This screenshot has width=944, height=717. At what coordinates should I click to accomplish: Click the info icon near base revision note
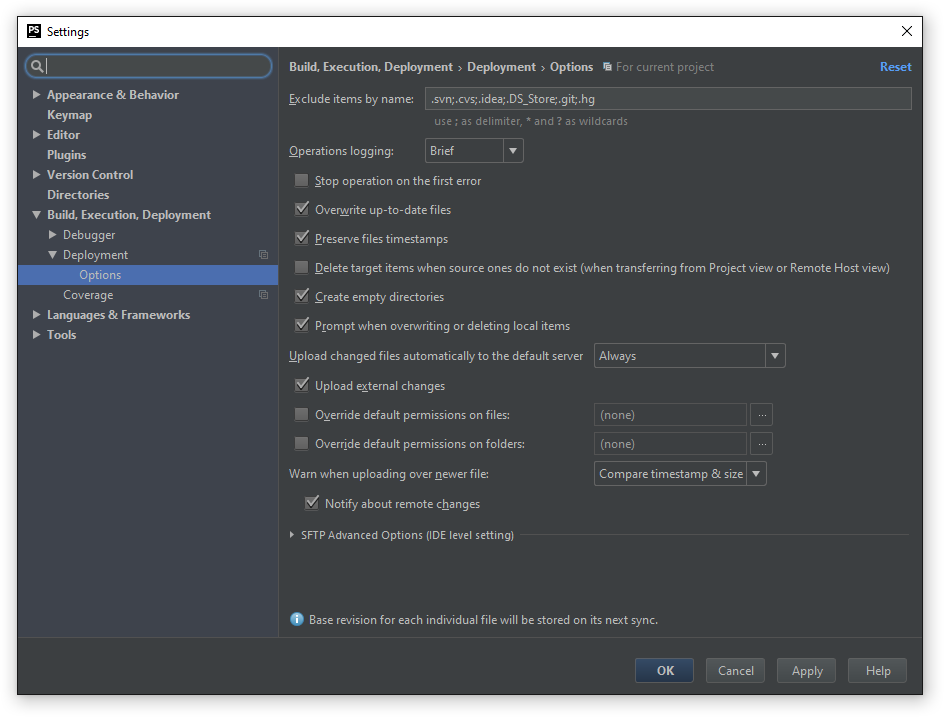(296, 620)
